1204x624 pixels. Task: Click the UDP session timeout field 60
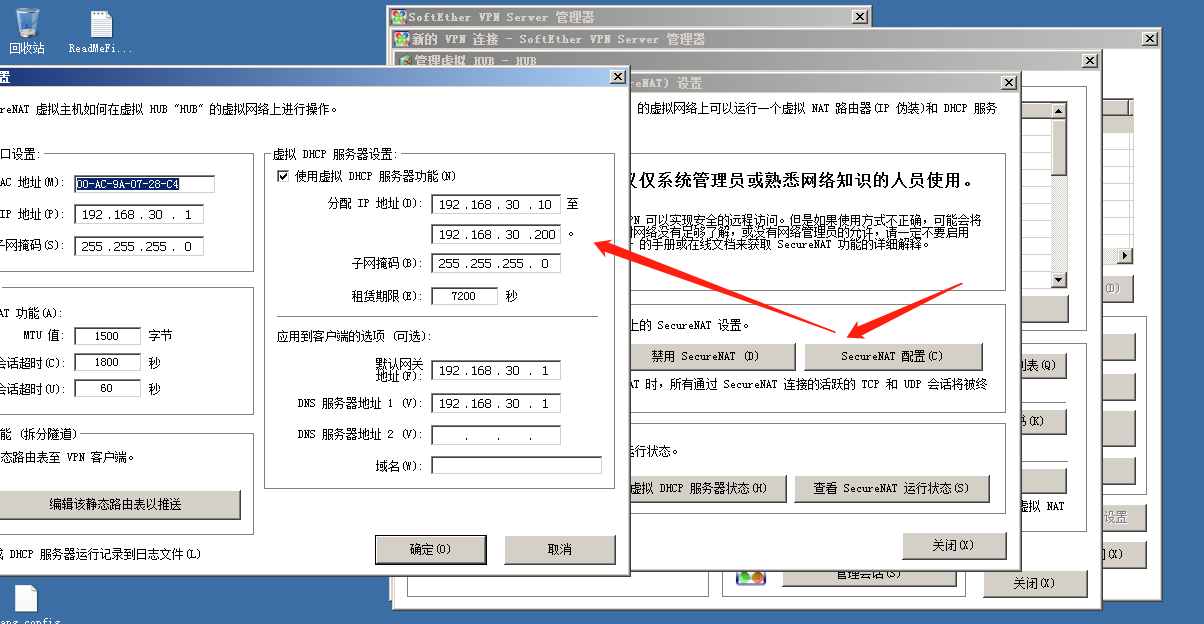[x=107, y=389]
